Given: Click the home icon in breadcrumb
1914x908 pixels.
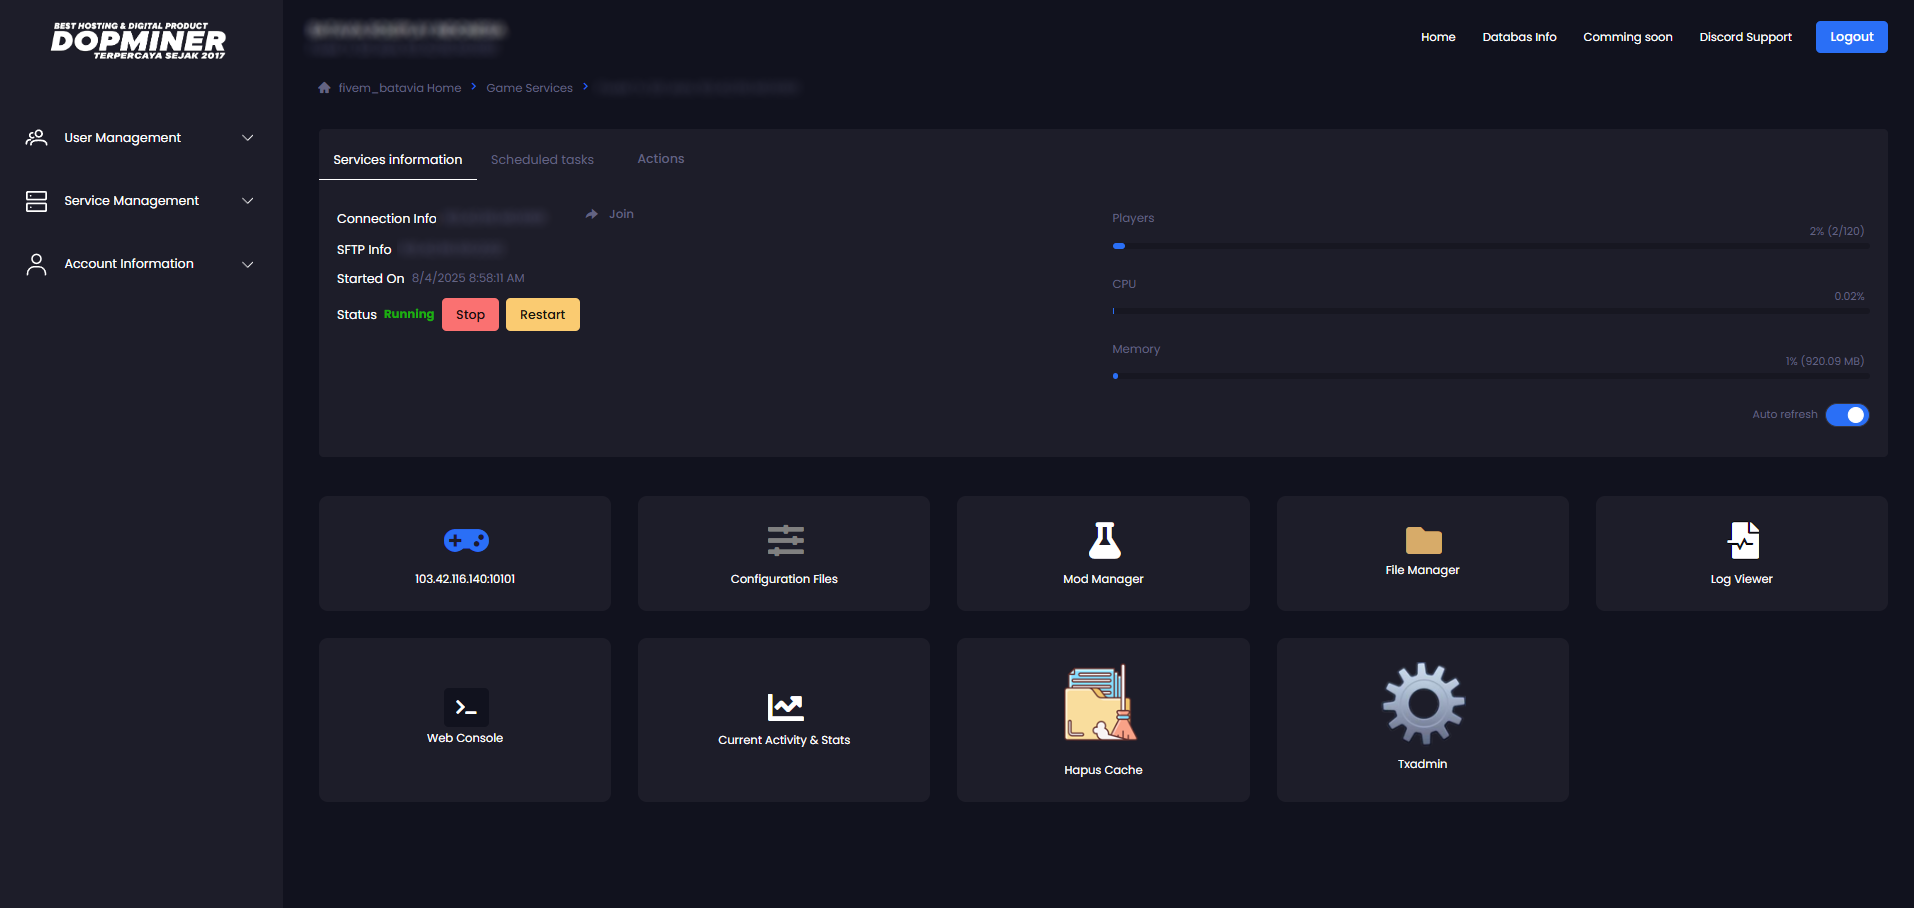Looking at the screenshot, I should (x=324, y=88).
